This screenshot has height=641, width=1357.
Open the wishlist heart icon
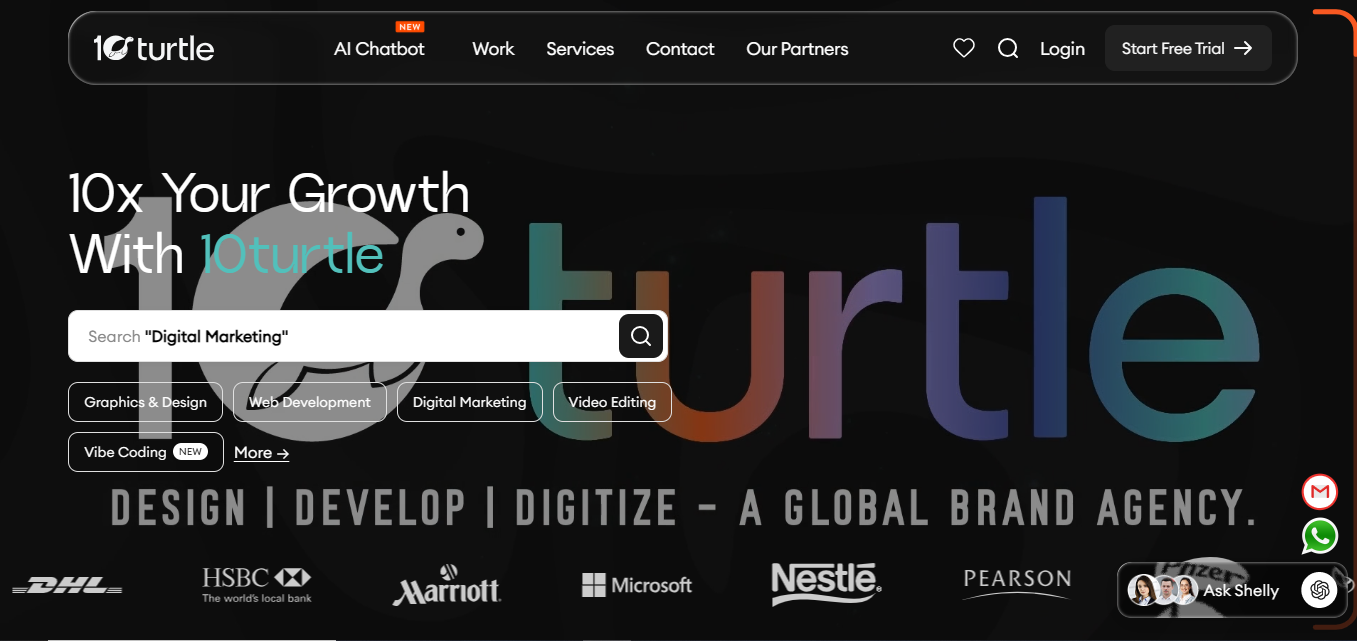[x=964, y=48]
